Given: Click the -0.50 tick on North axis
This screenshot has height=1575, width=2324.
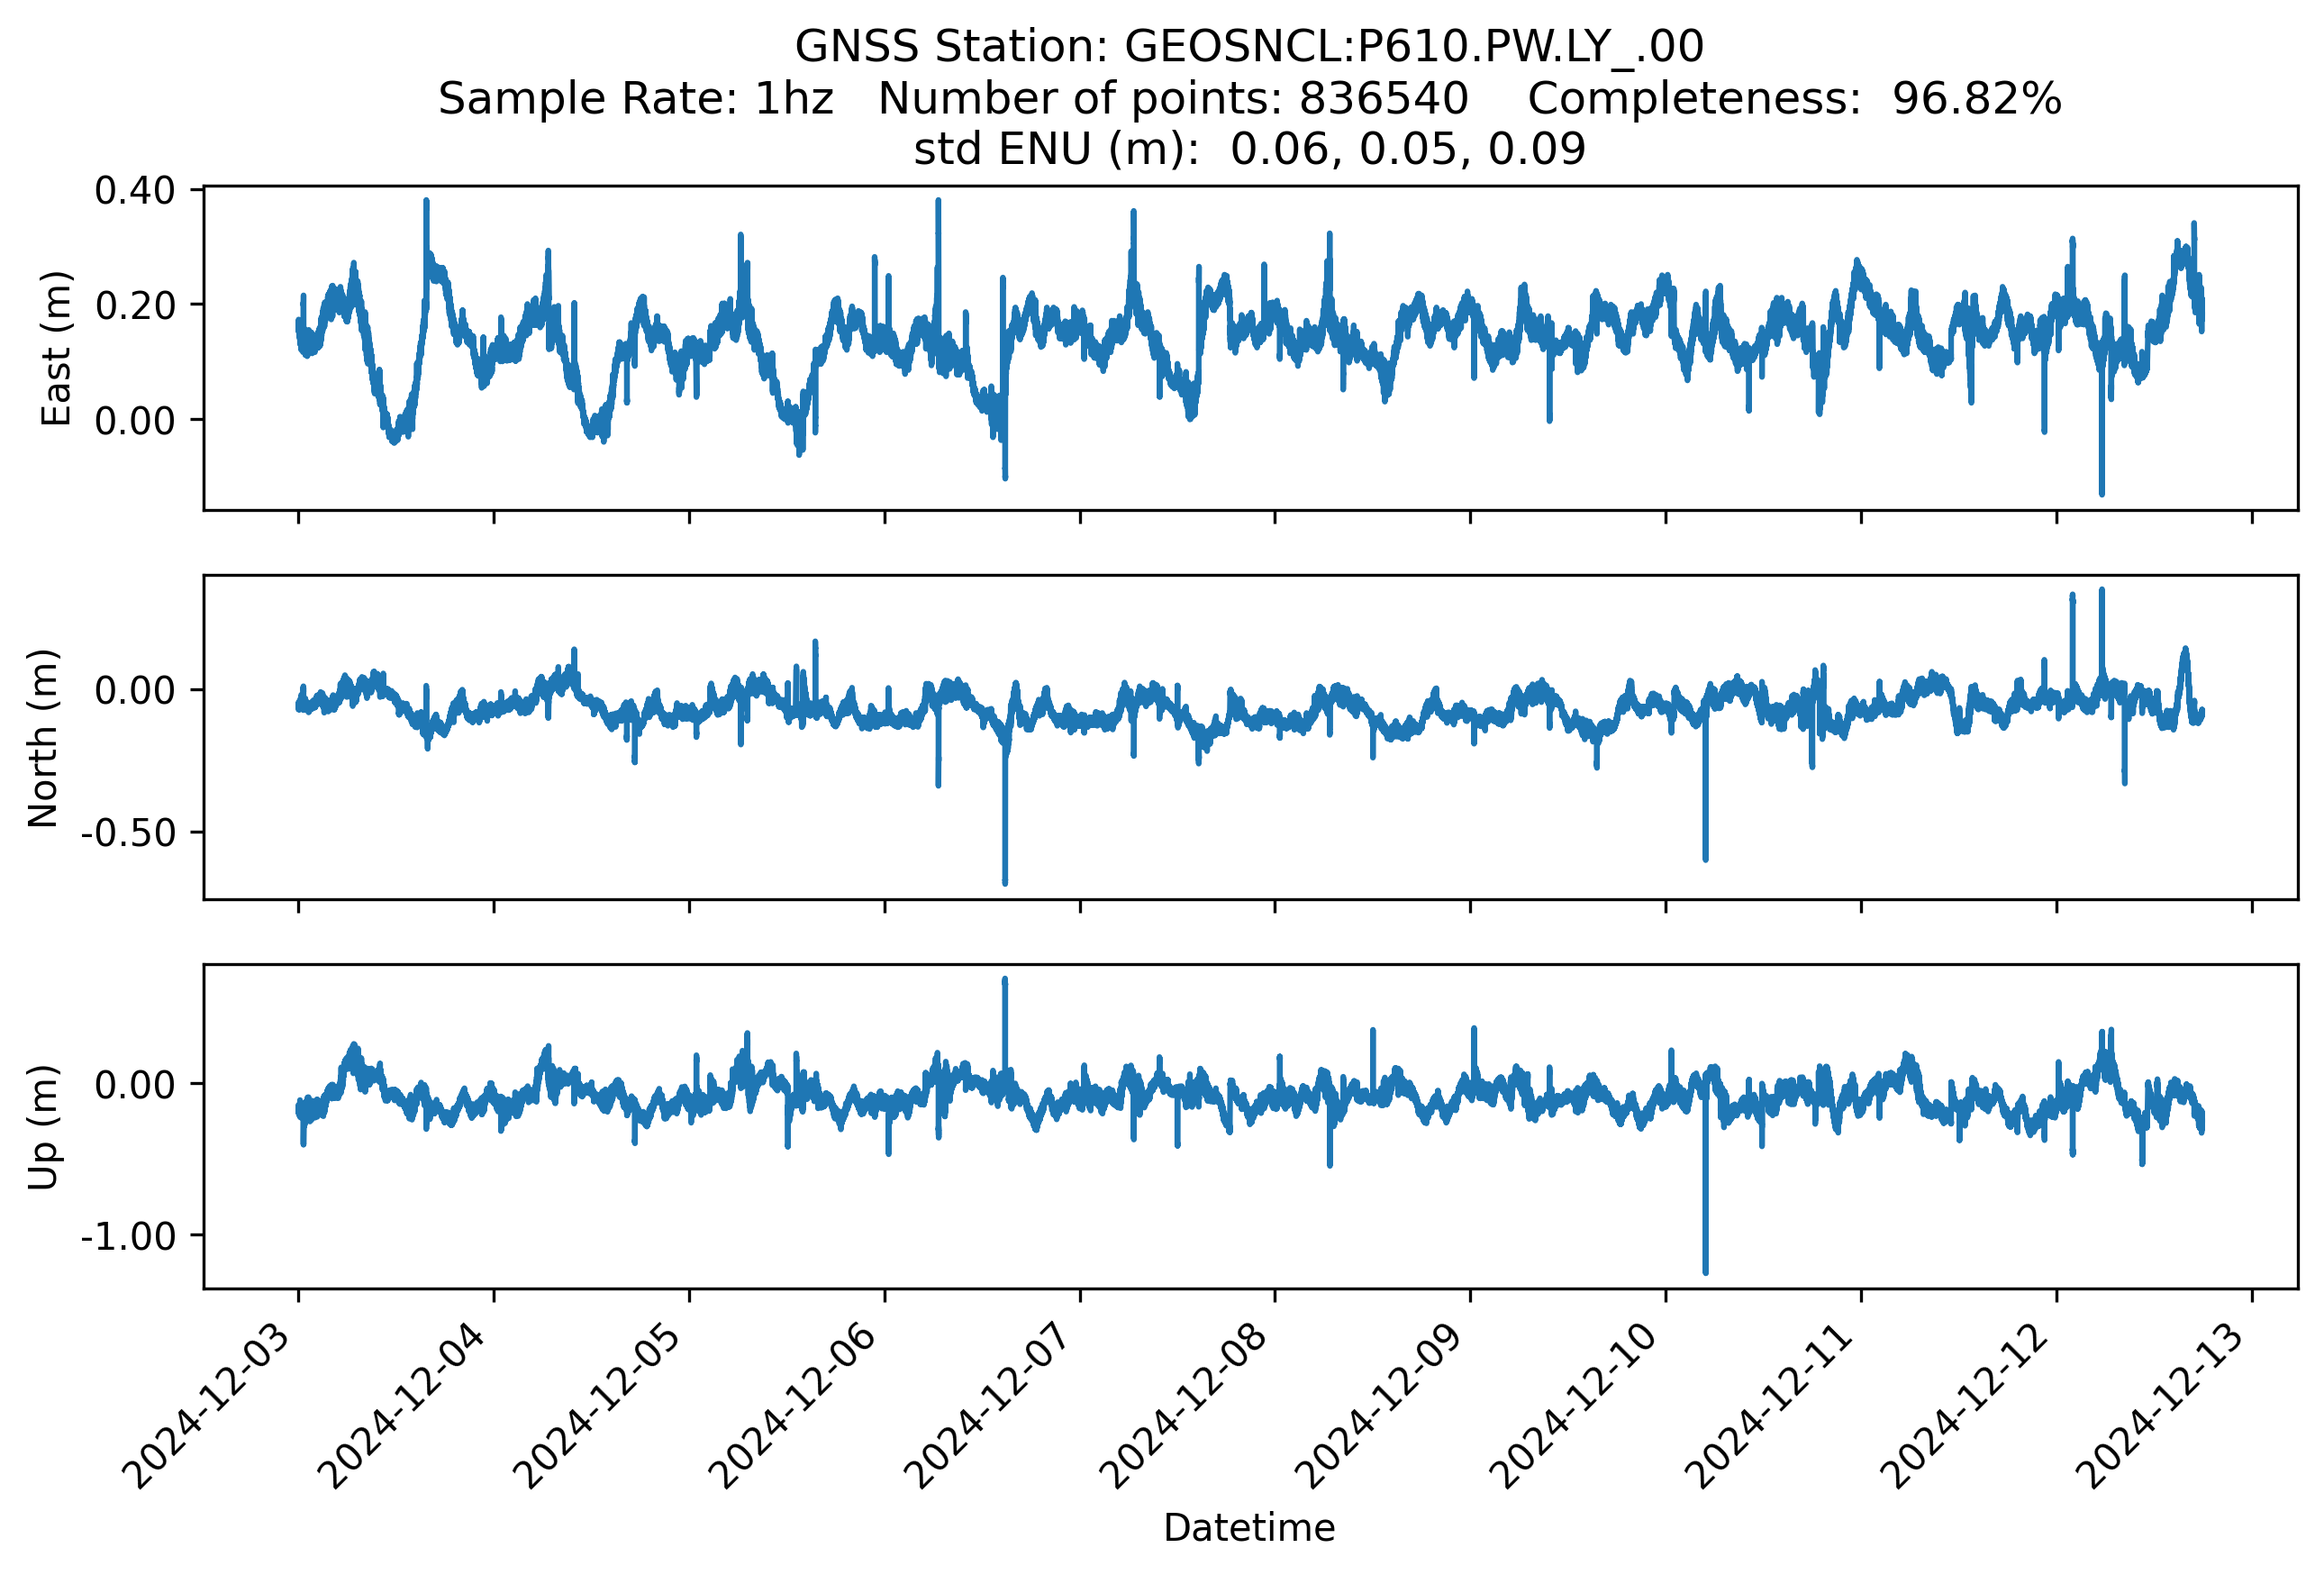Looking at the screenshot, I should [x=128, y=832].
